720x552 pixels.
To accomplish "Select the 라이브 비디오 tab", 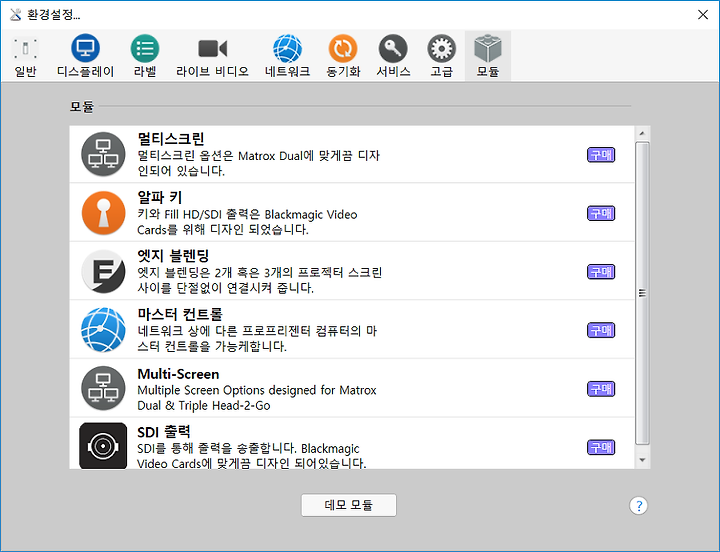I will [213, 56].
